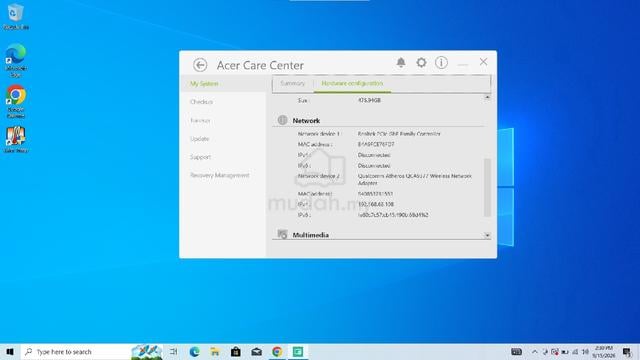640x360 pixels.
Task: Click the Type here to search box
Action: 91,351
